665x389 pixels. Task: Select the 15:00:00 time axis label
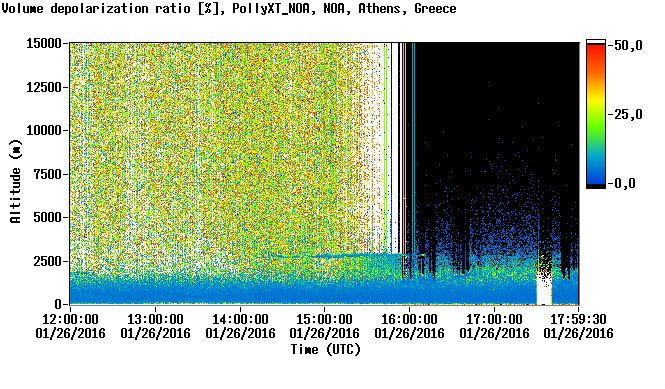(324, 319)
